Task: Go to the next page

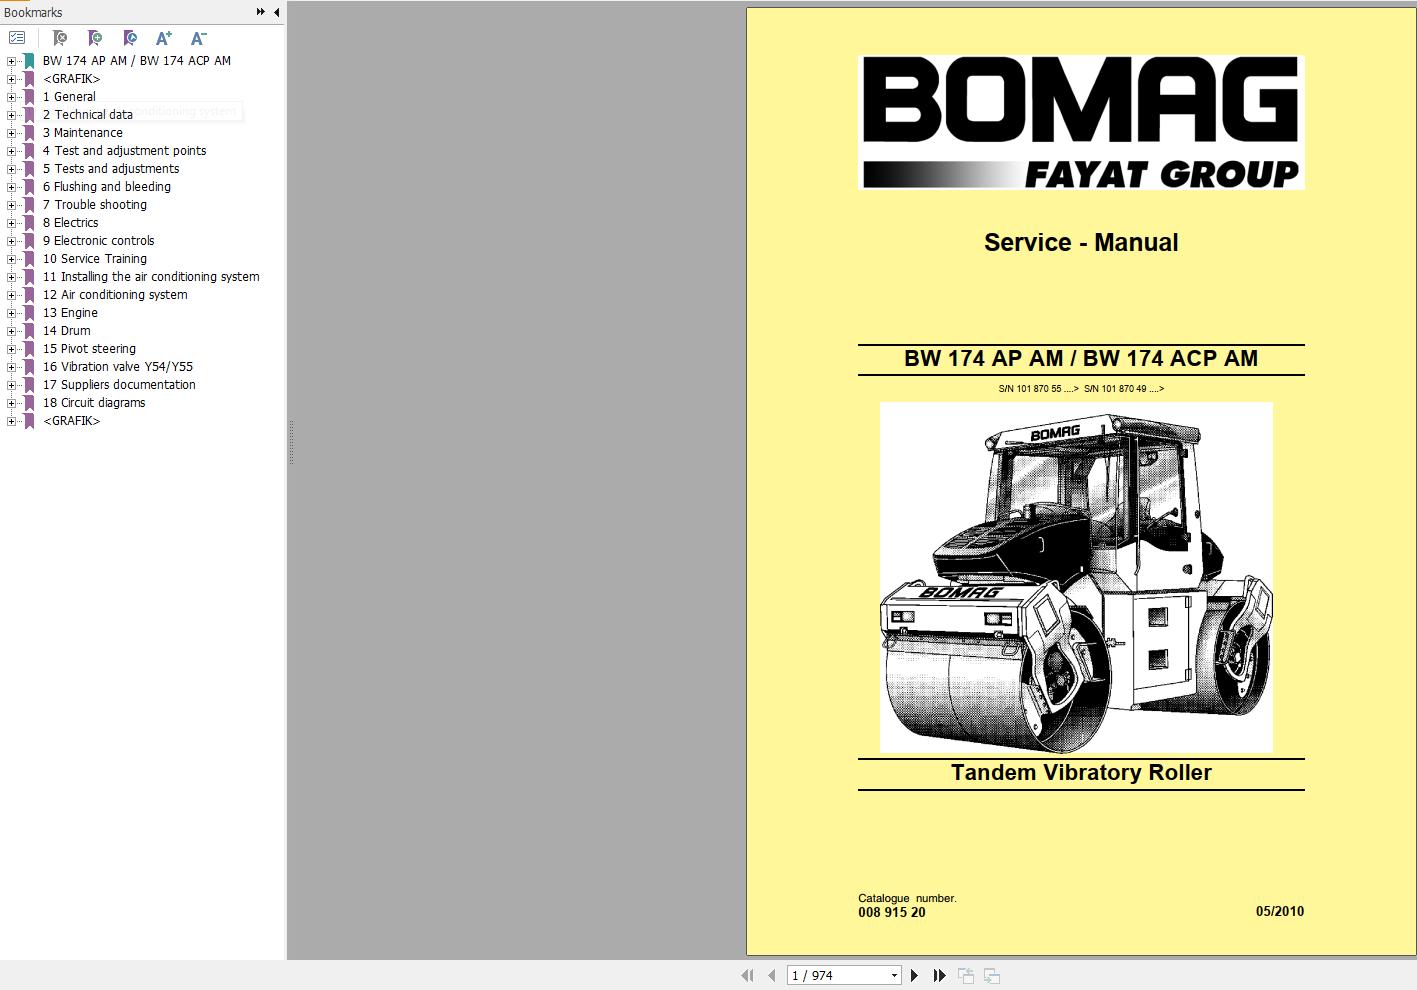Action: (914, 975)
